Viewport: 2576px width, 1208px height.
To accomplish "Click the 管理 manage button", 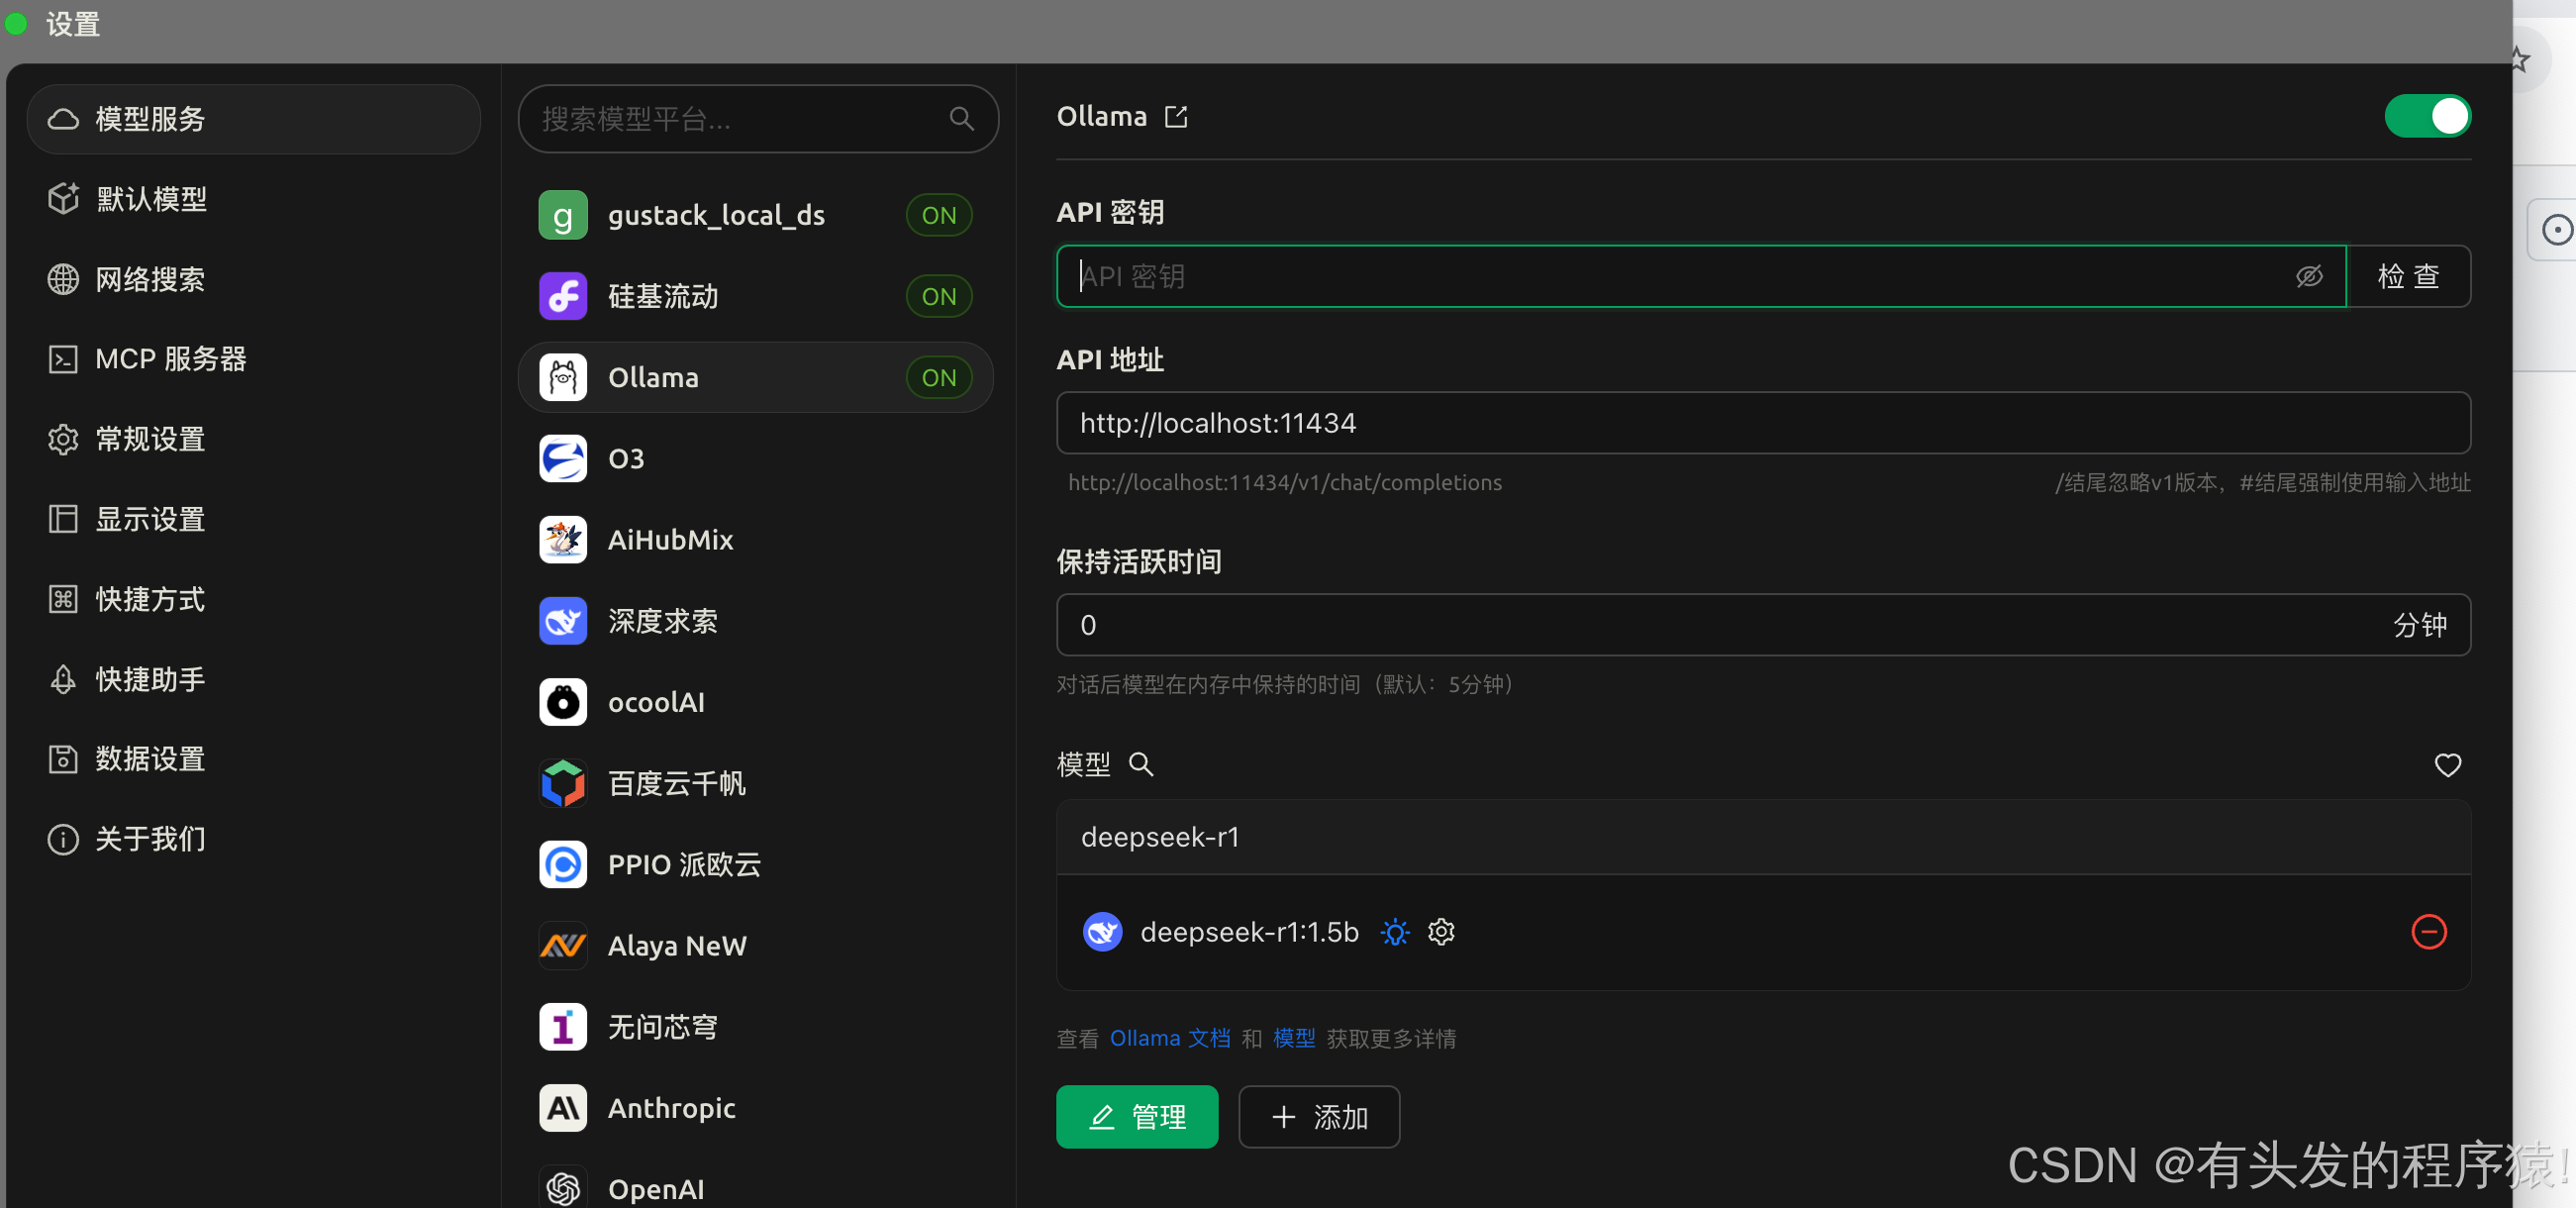I will click(x=1137, y=1117).
